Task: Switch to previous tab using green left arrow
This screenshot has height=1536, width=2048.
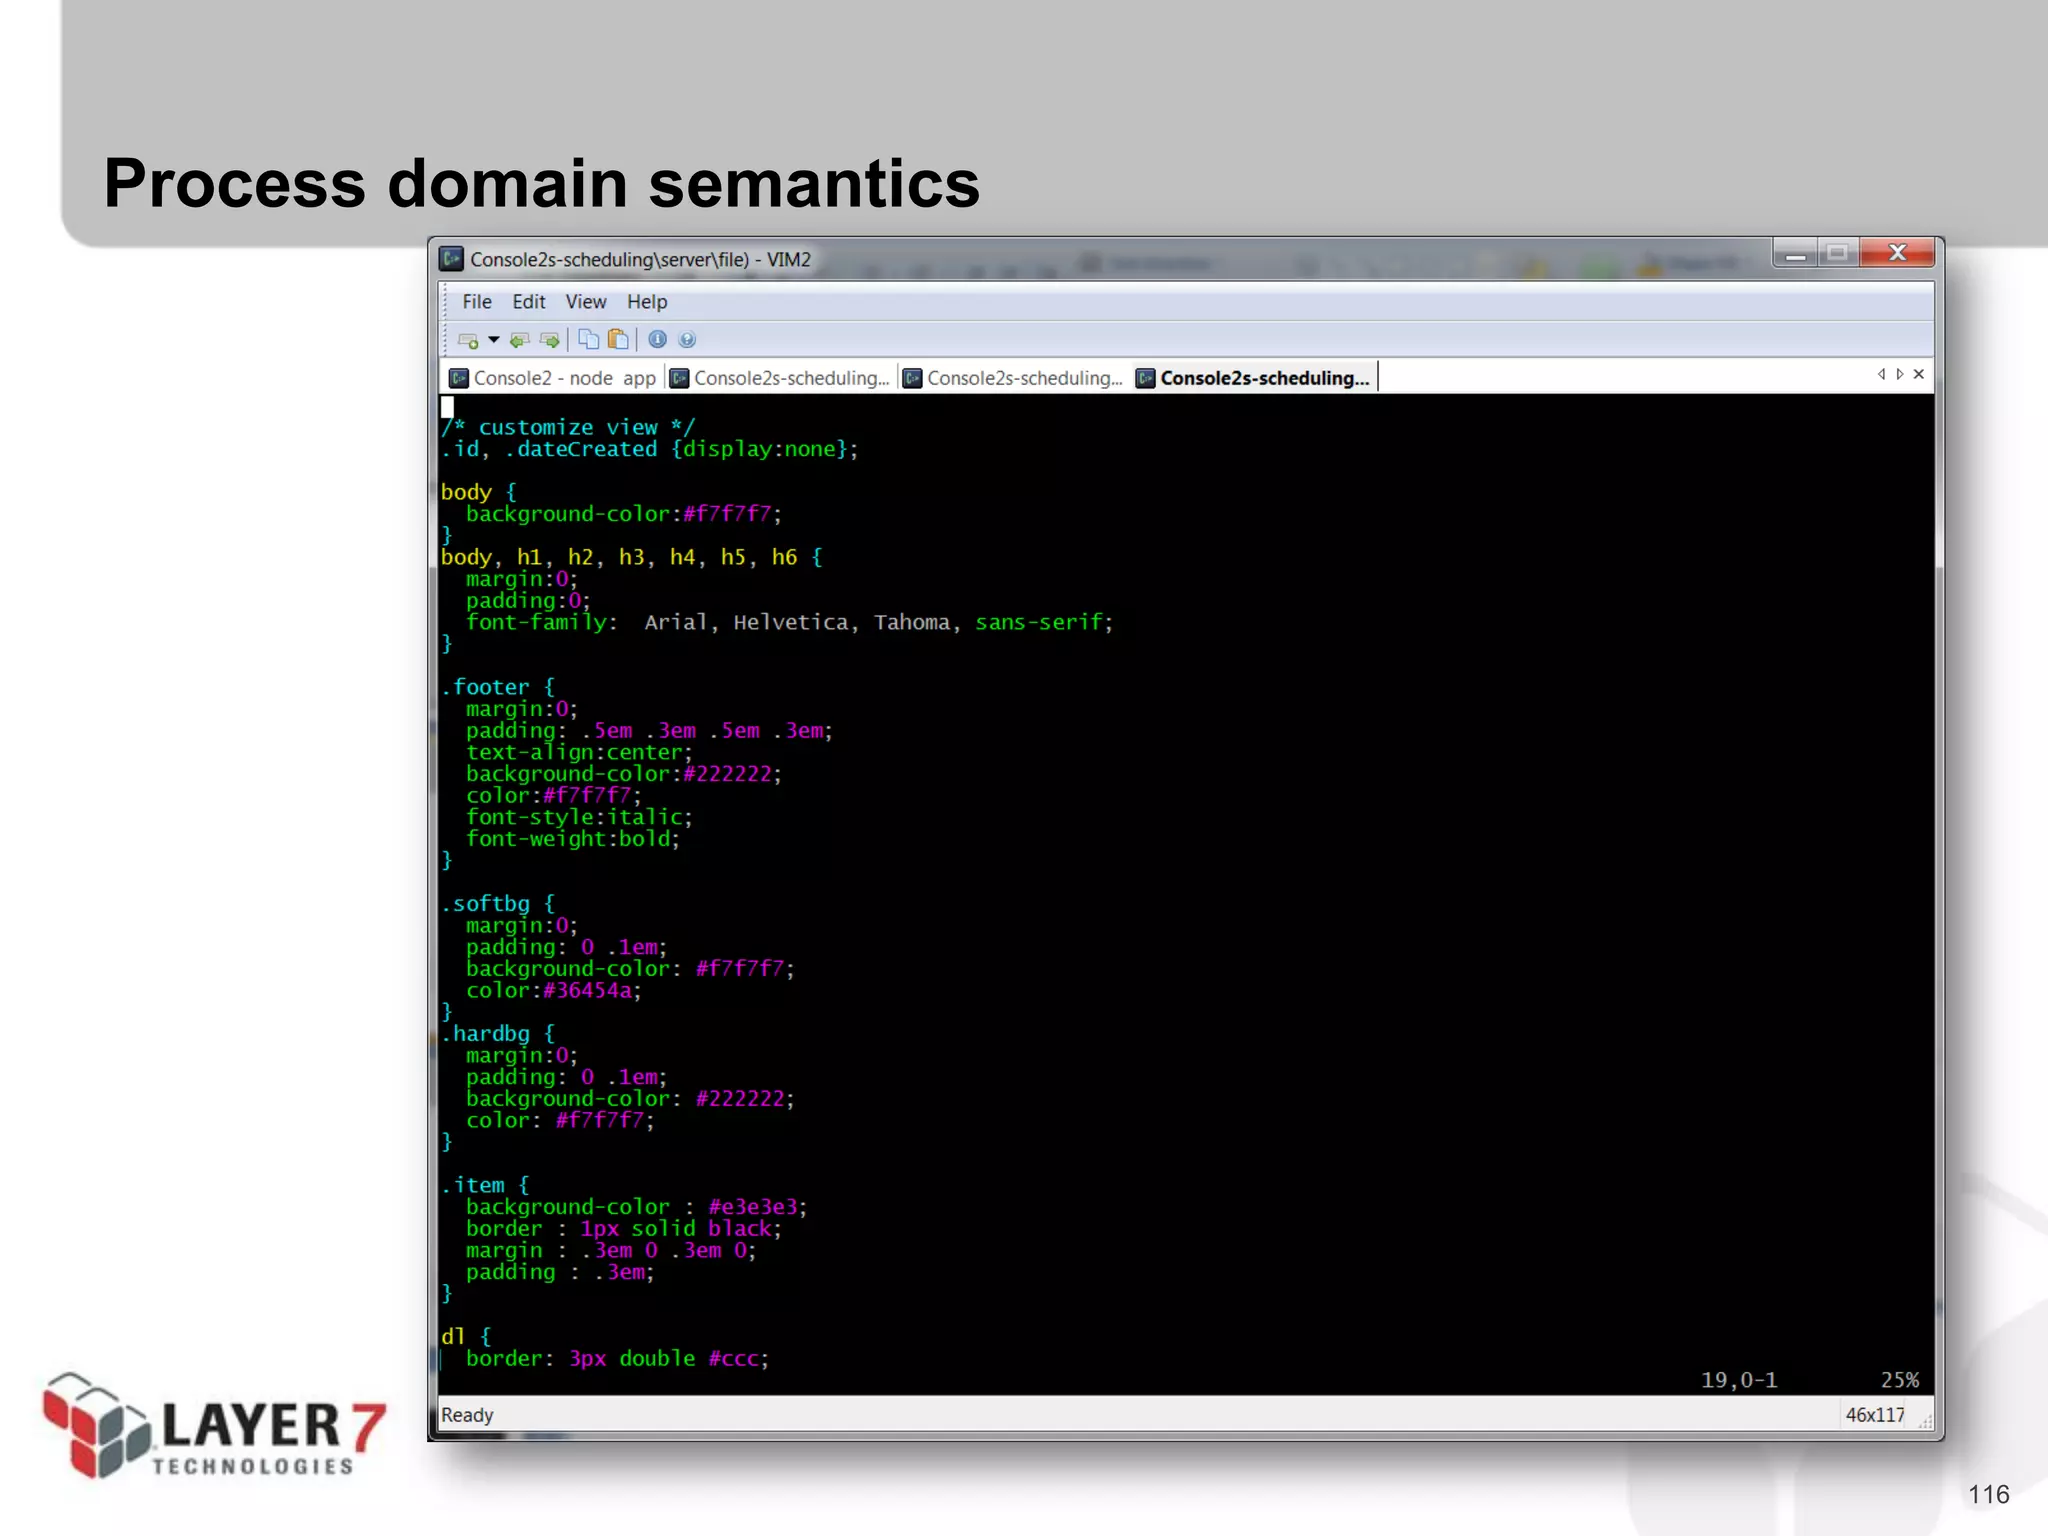Action: [x=519, y=340]
